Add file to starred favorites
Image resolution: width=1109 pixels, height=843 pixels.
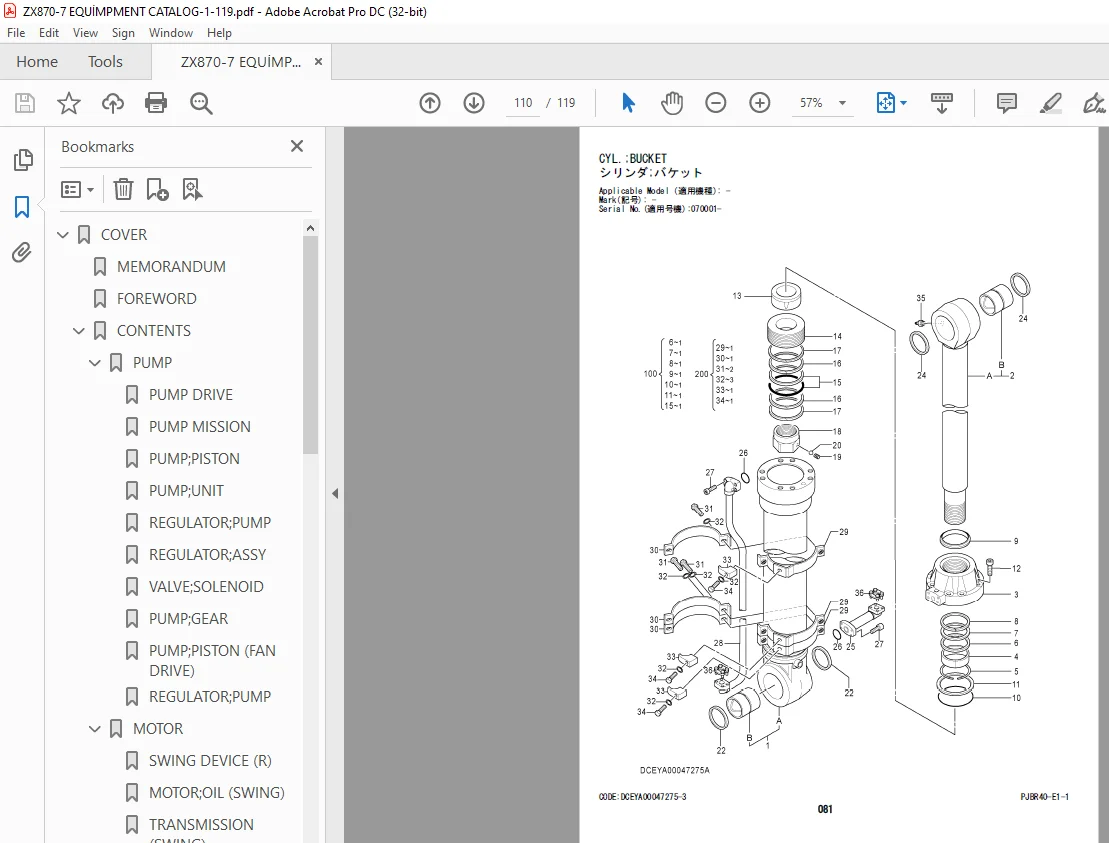pyautogui.click(x=69, y=103)
